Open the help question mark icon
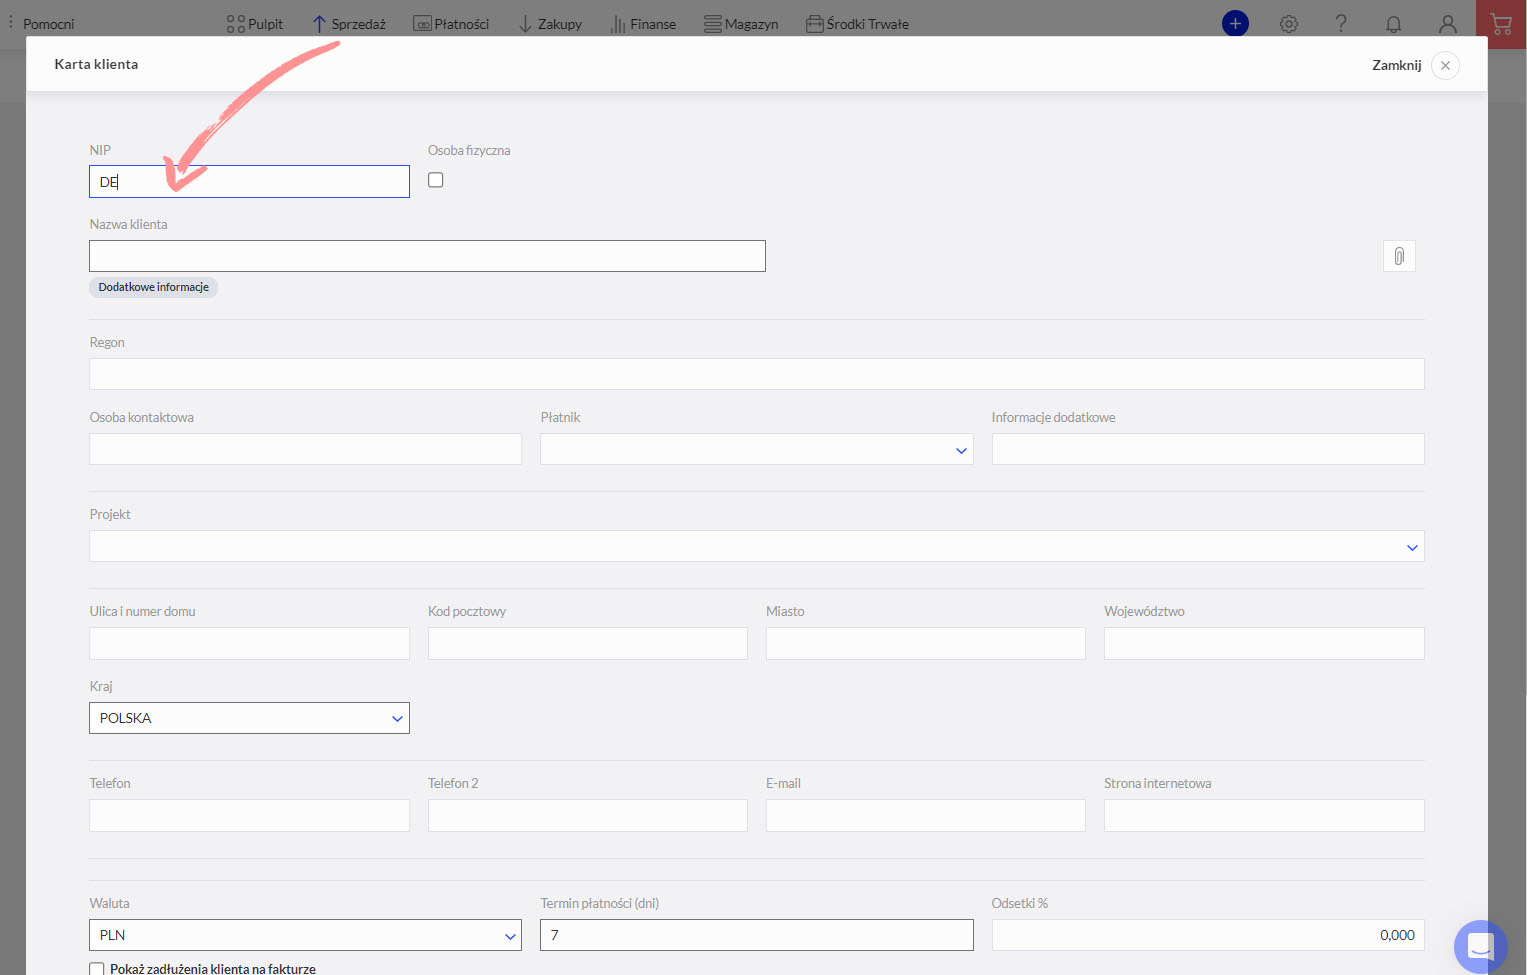Screen dimensions: 1527x975 click(x=1341, y=24)
